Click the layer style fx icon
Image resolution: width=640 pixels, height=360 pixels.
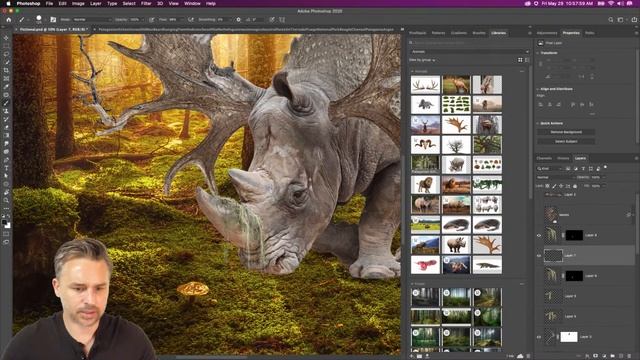pos(587,356)
